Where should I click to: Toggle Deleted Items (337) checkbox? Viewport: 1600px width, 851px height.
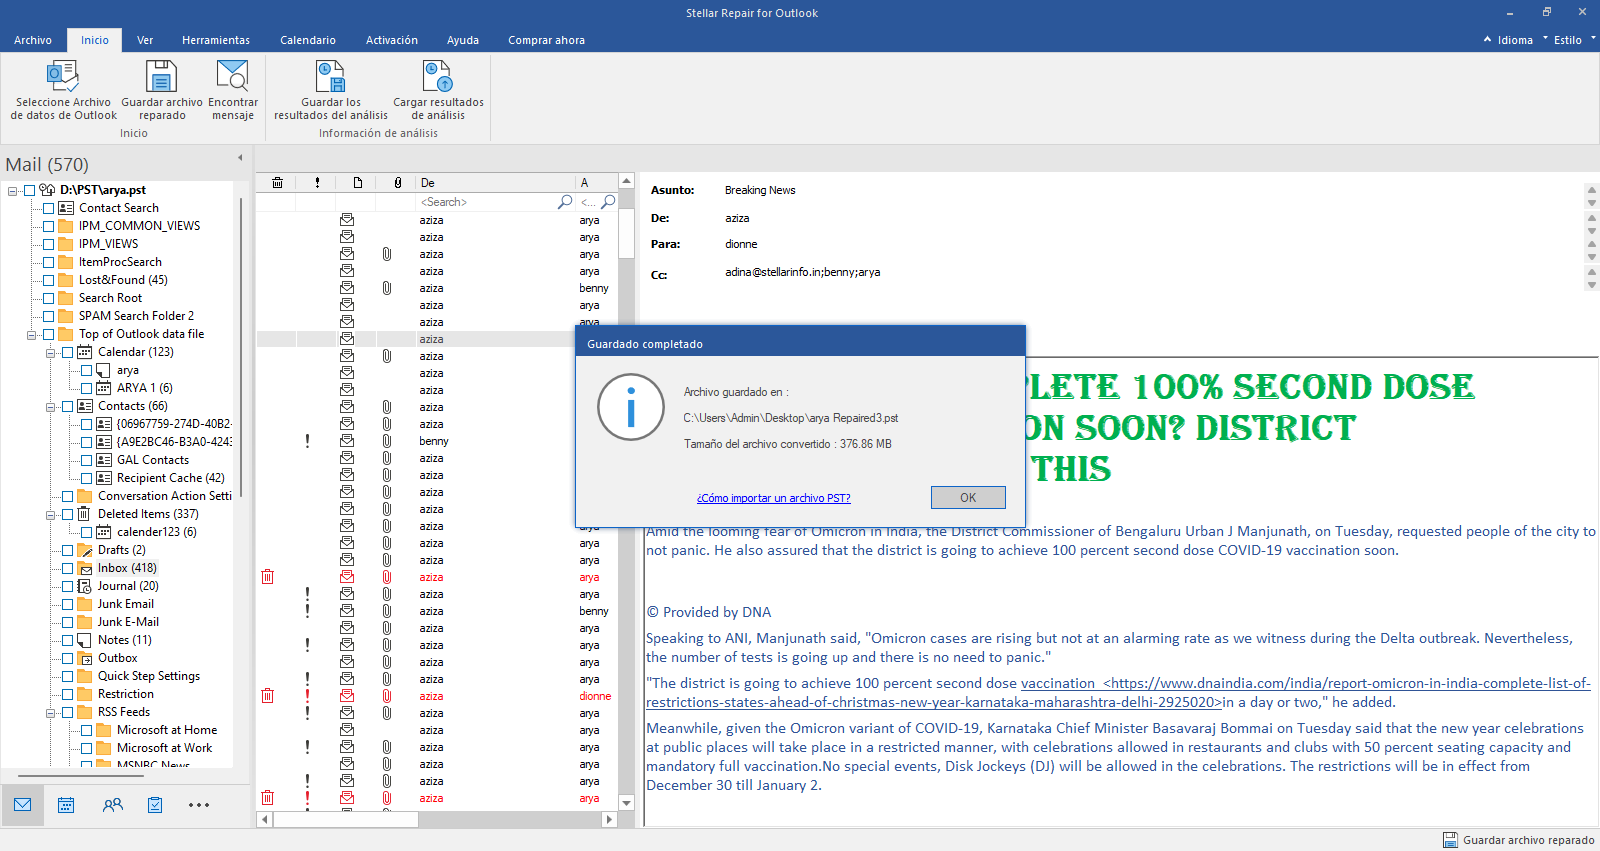pyautogui.click(x=67, y=514)
